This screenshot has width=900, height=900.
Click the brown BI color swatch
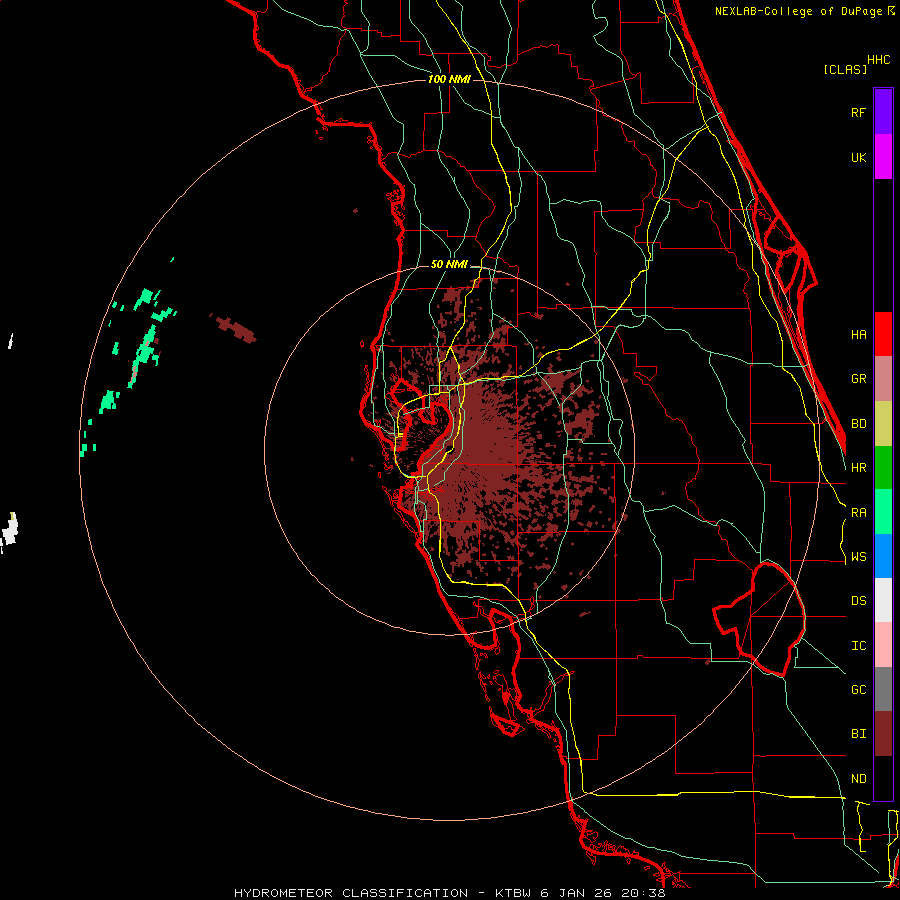click(x=883, y=734)
